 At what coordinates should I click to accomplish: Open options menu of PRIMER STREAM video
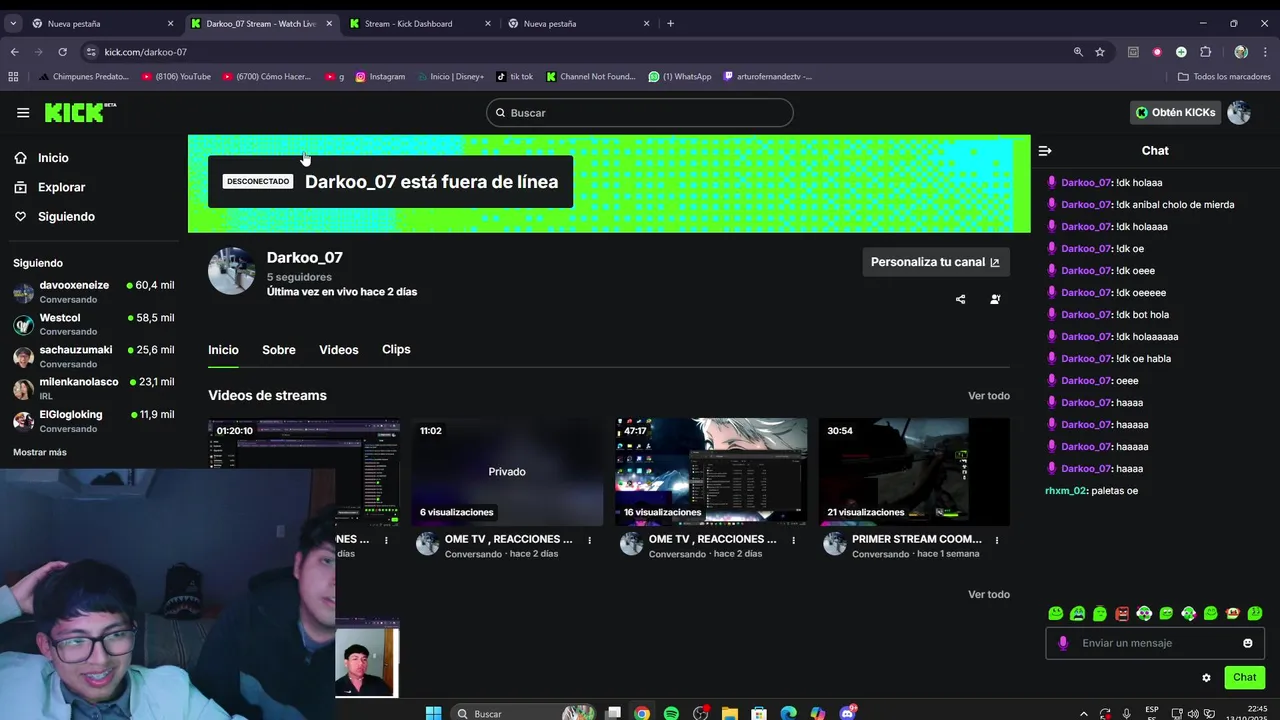click(x=997, y=540)
